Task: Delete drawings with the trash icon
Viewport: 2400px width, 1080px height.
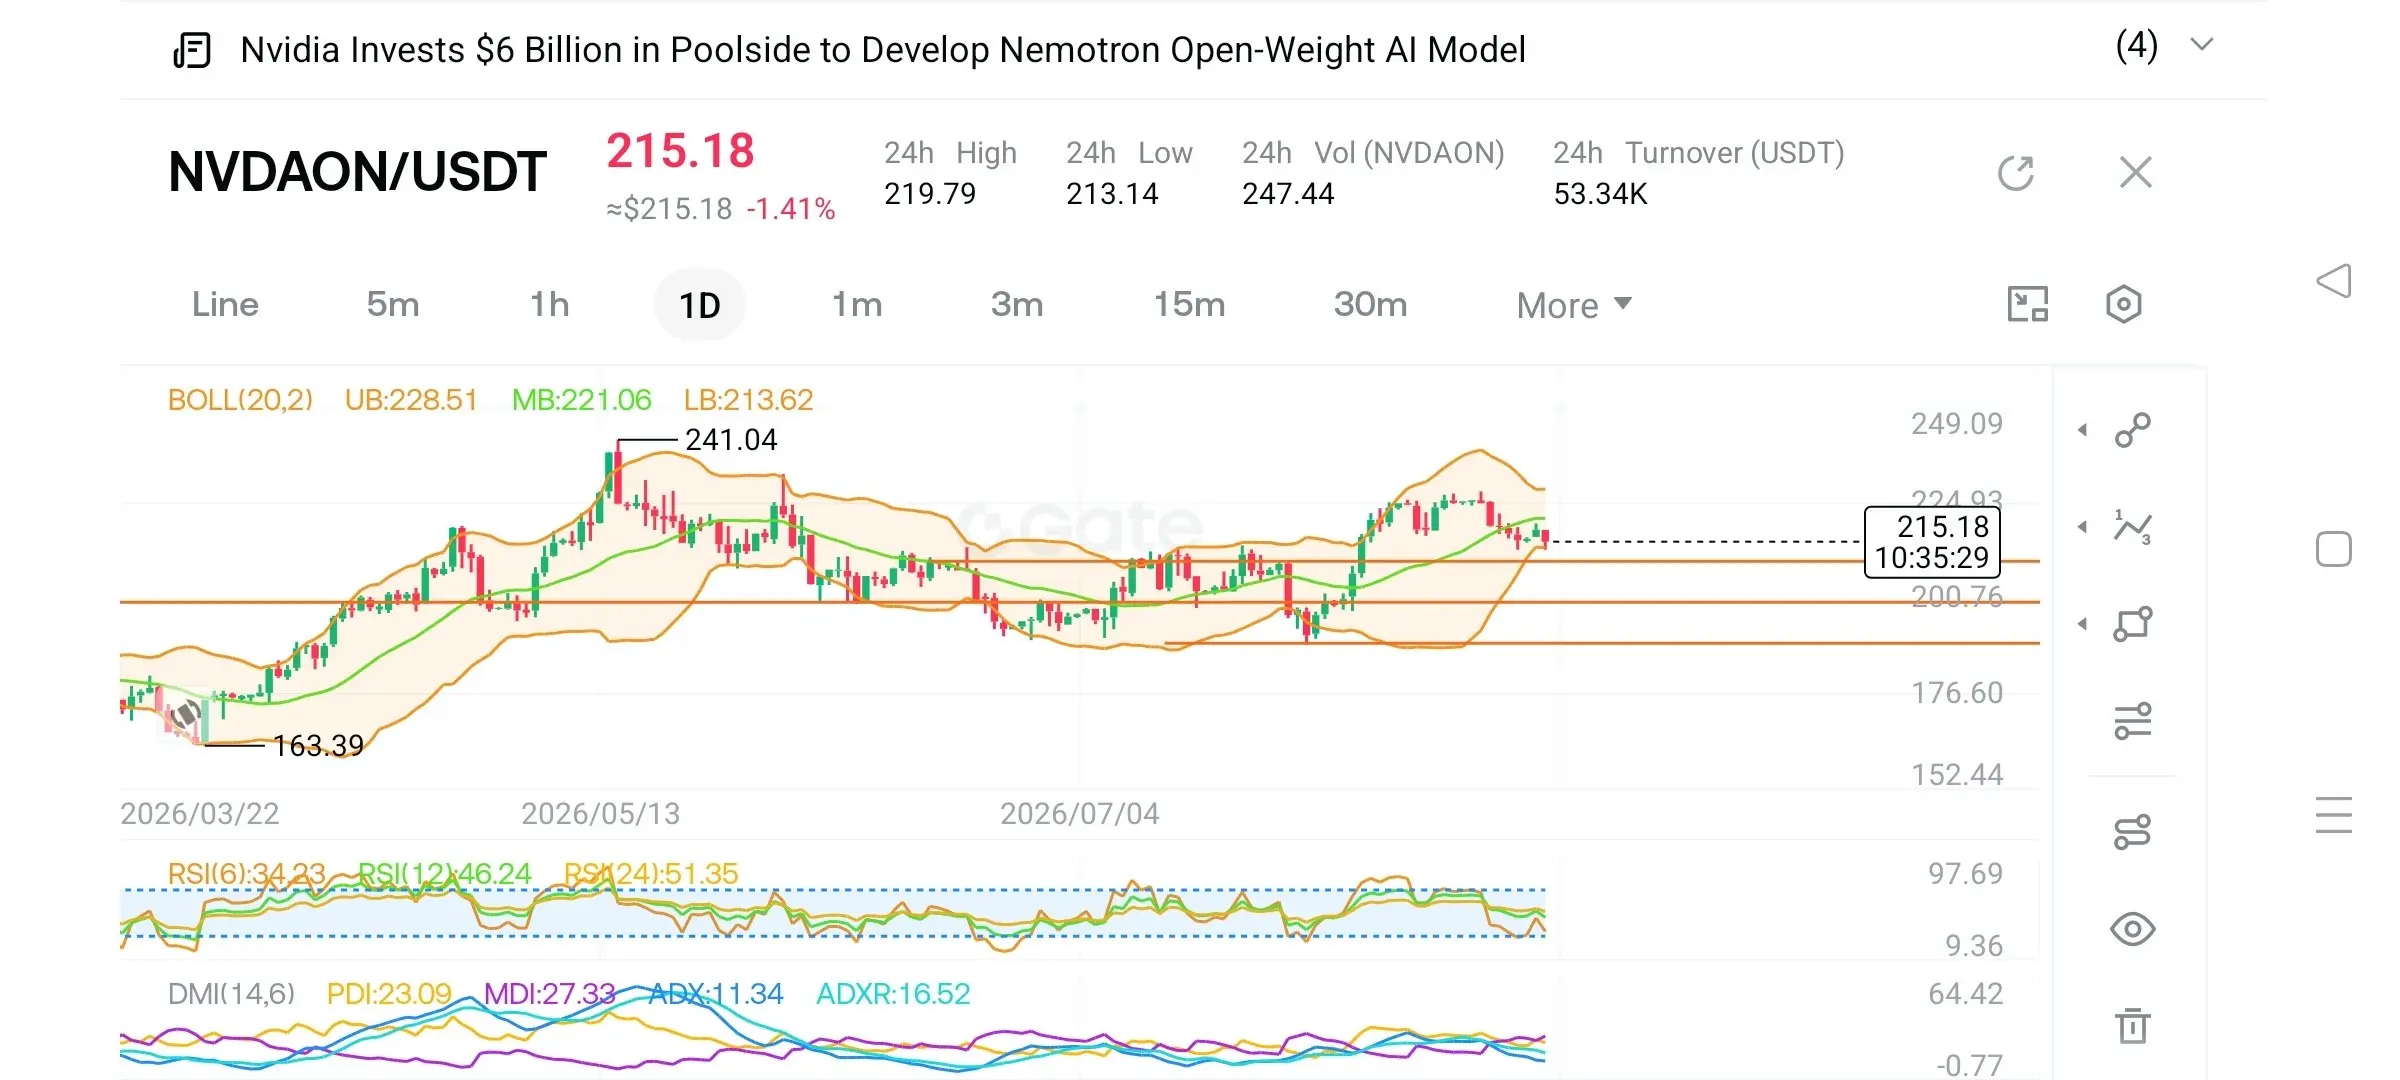Action: pos(2133,1026)
